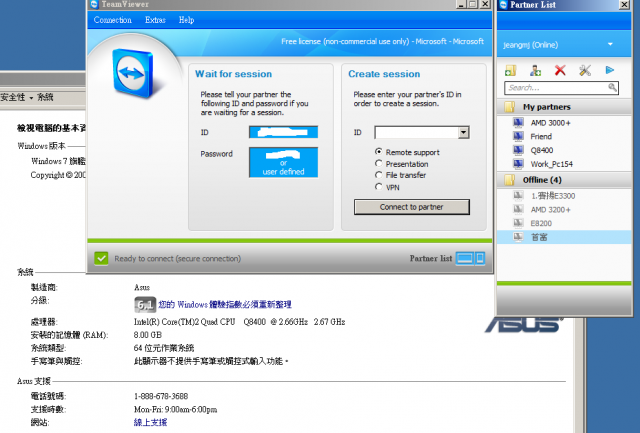The width and height of the screenshot is (640, 433).
Task: Select offline partner AMD 3200+ name
Action: coord(550,210)
